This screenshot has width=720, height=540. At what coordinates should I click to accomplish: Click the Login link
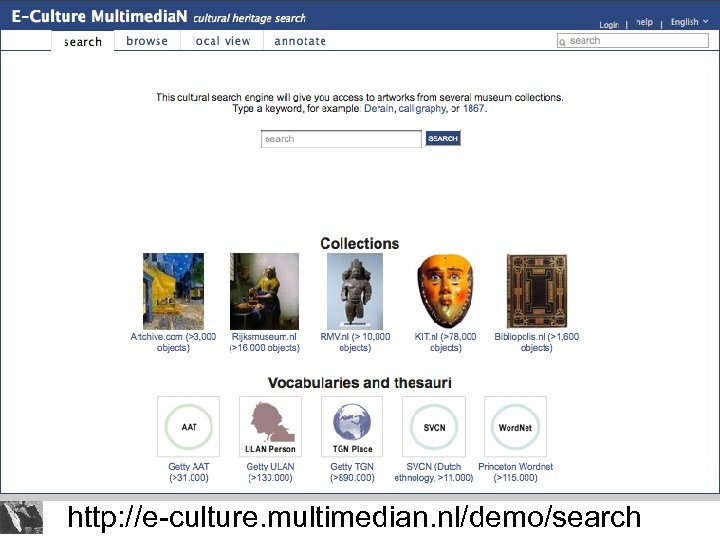pos(609,25)
